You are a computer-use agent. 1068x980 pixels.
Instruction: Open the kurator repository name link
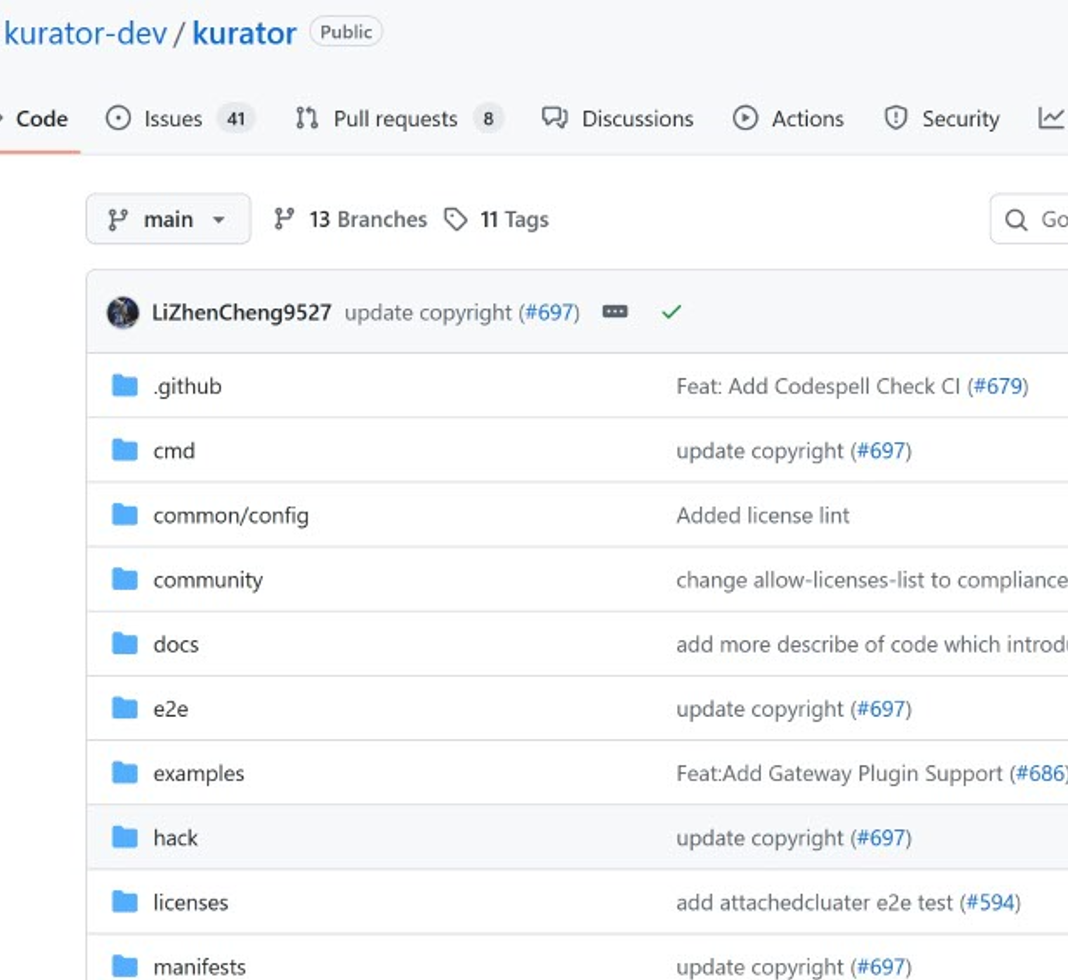245,33
